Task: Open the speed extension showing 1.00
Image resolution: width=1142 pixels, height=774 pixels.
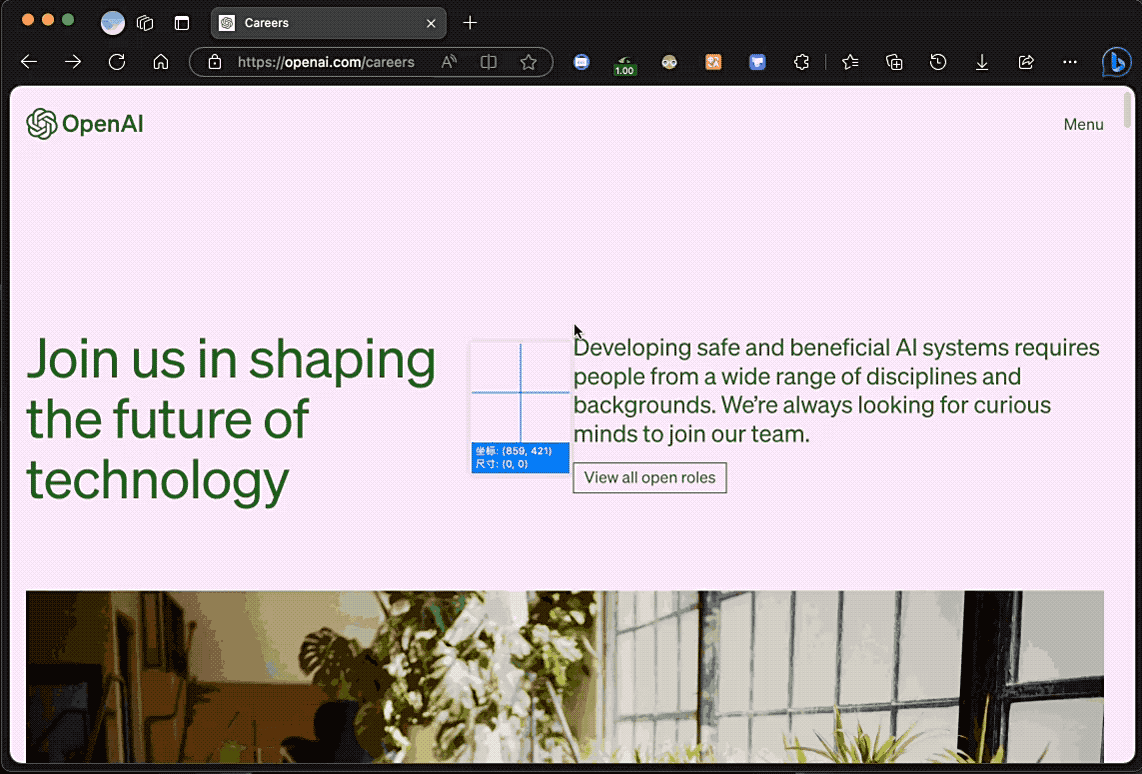Action: point(625,65)
